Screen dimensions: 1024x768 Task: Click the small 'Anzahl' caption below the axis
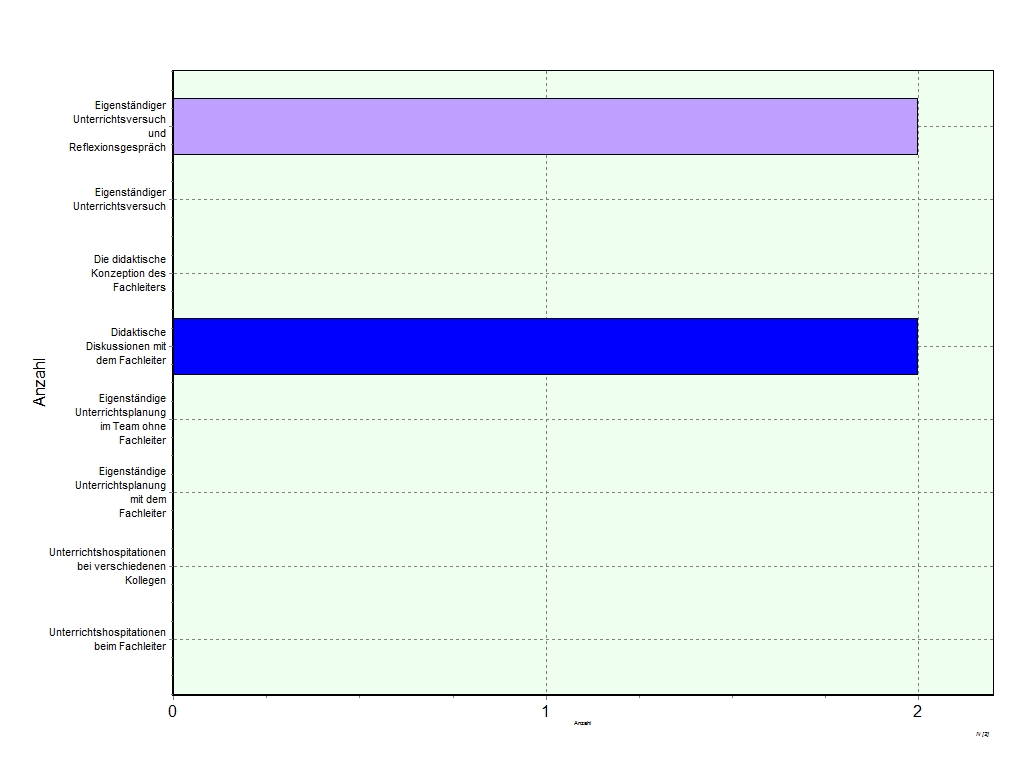(x=582, y=724)
